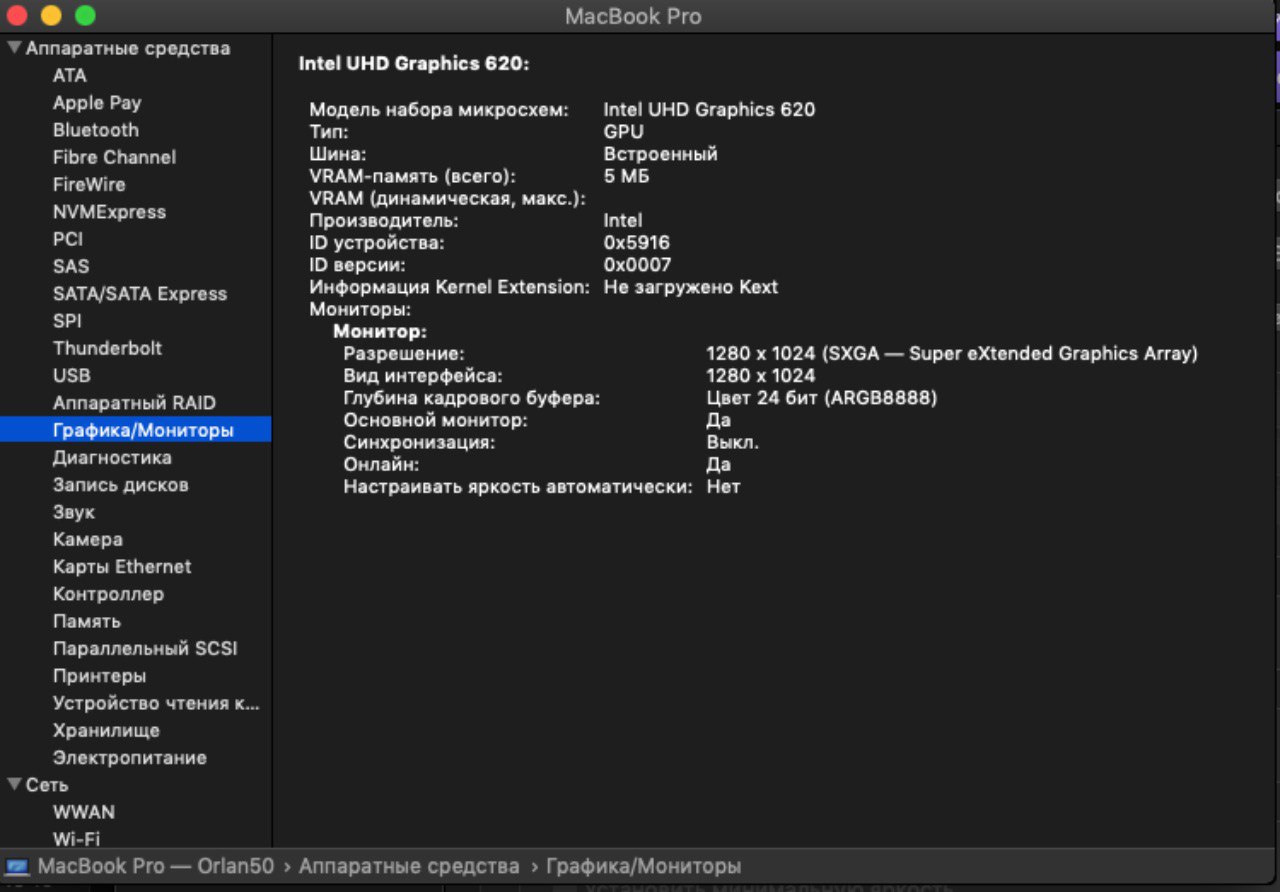
Task: Click the resolution value 1280 x 1024 (SXGA...)
Action: (952, 353)
